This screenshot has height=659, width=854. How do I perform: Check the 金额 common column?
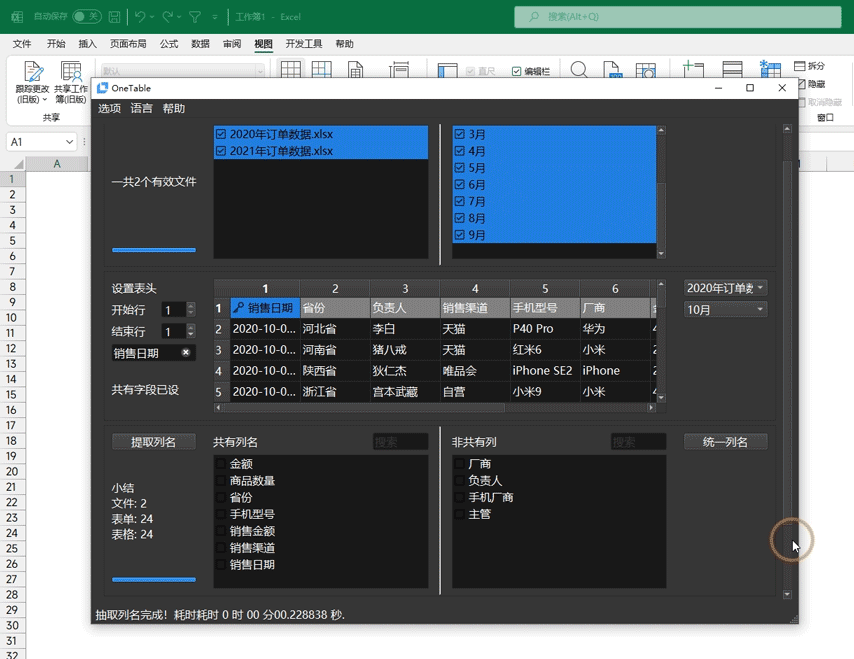pyautogui.click(x=221, y=463)
